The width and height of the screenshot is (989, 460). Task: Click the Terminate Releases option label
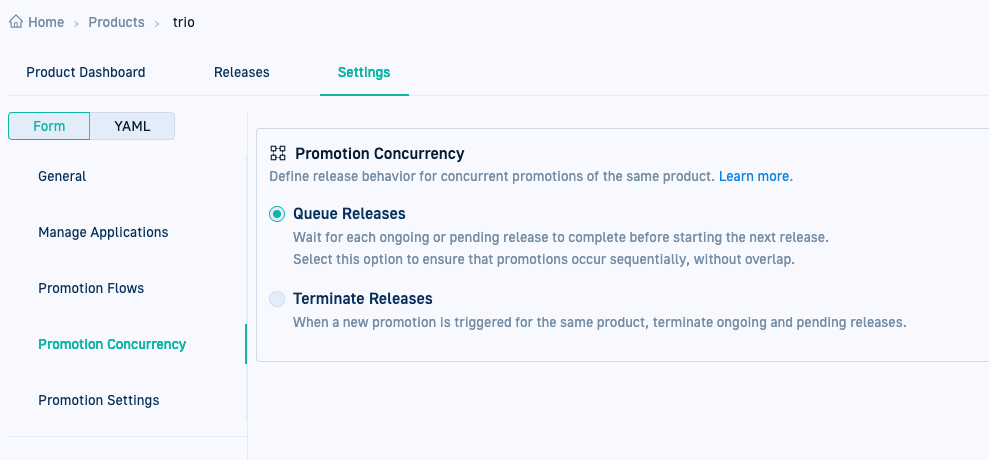pyautogui.click(x=362, y=299)
